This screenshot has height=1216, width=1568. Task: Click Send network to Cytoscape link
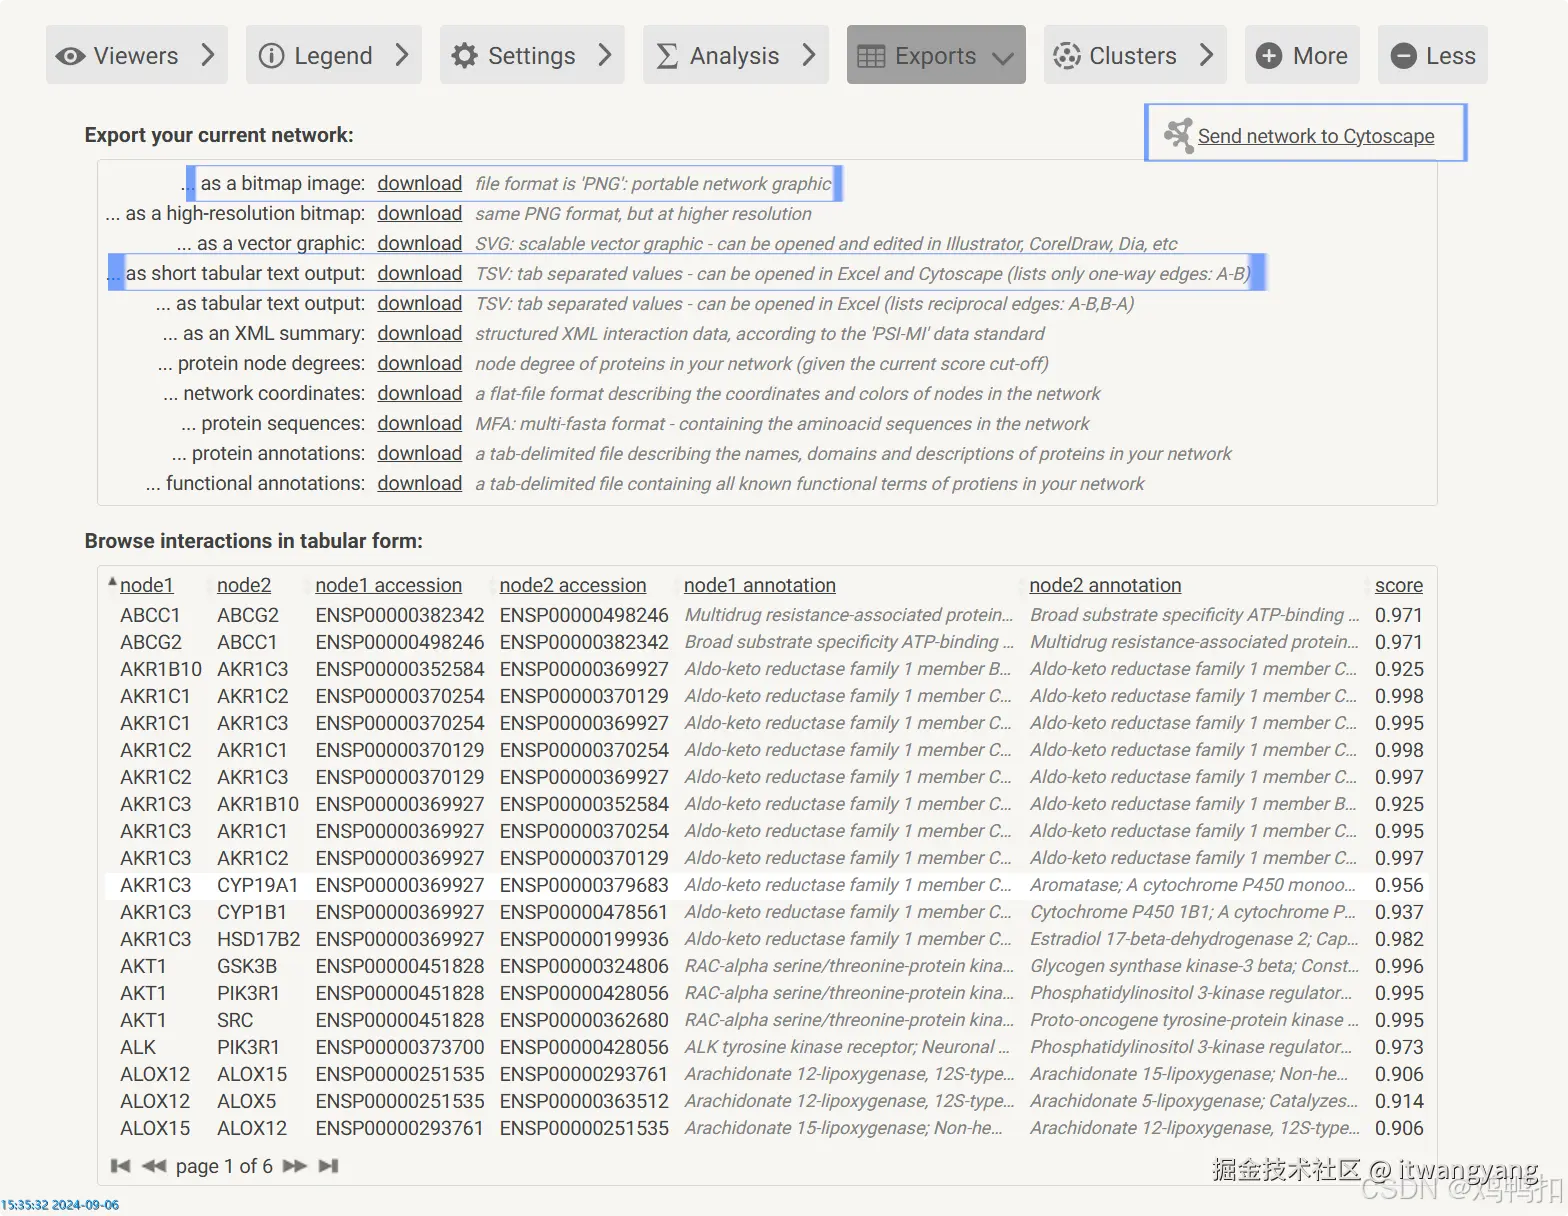(1316, 136)
